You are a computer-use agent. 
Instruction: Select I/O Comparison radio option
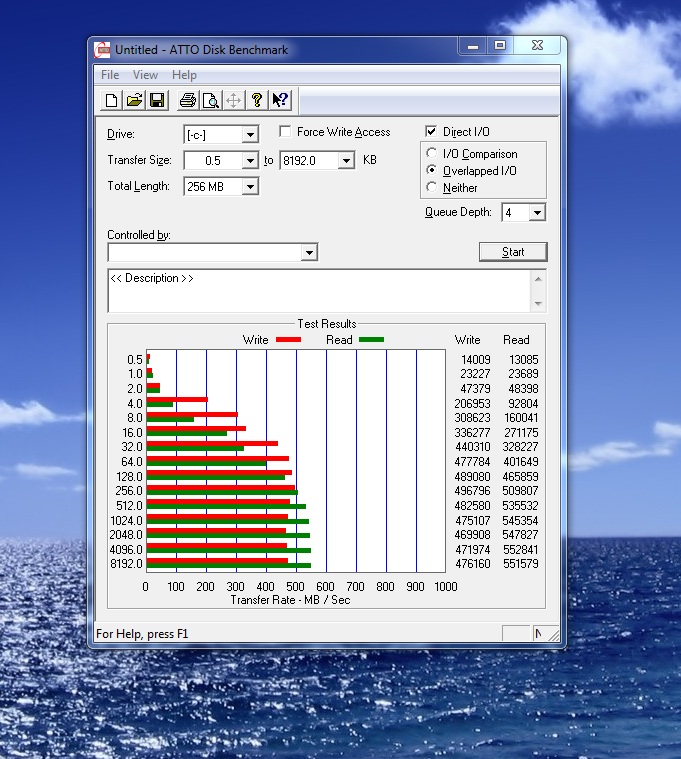coord(432,153)
